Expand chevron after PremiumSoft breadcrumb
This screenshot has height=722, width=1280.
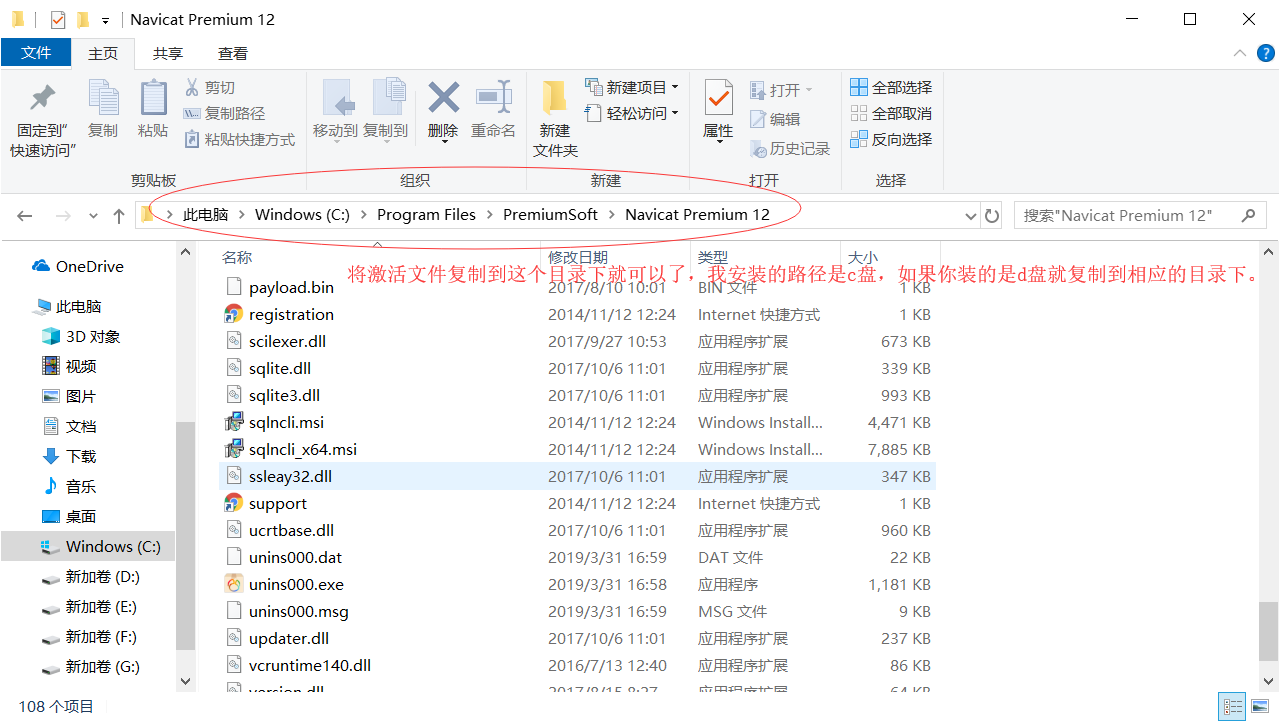(612, 215)
